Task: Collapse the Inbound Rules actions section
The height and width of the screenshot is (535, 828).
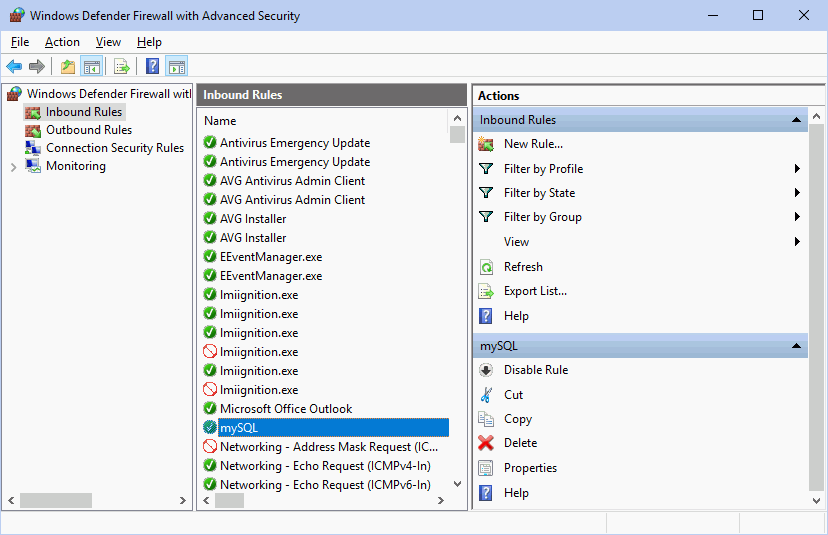Action: point(796,120)
